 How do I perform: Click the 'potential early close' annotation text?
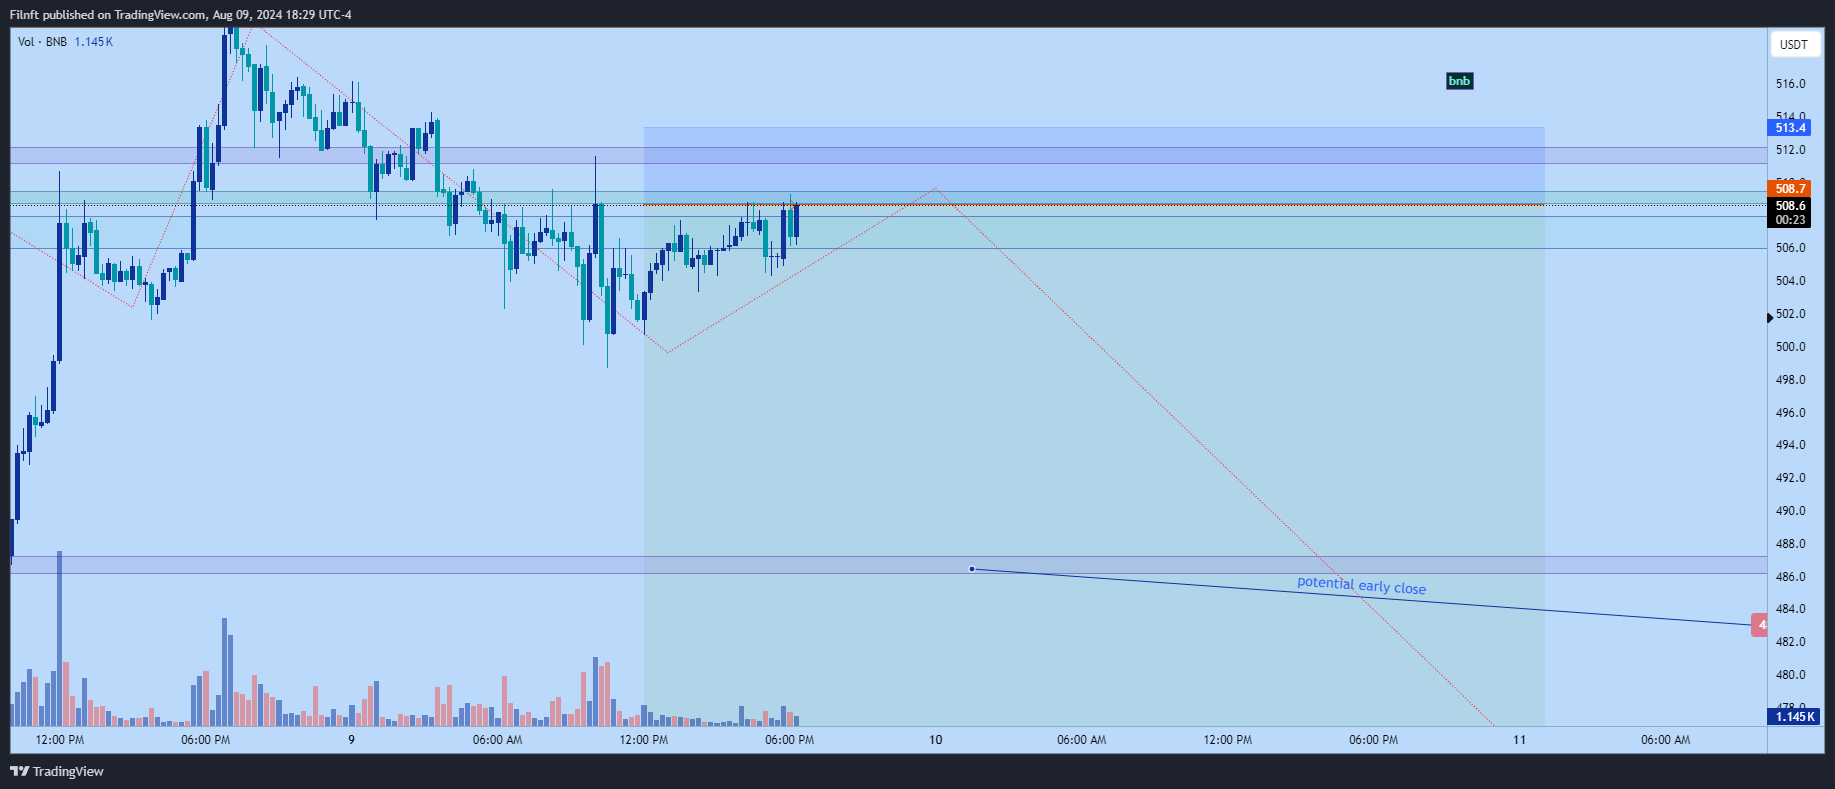[x=1362, y=586]
